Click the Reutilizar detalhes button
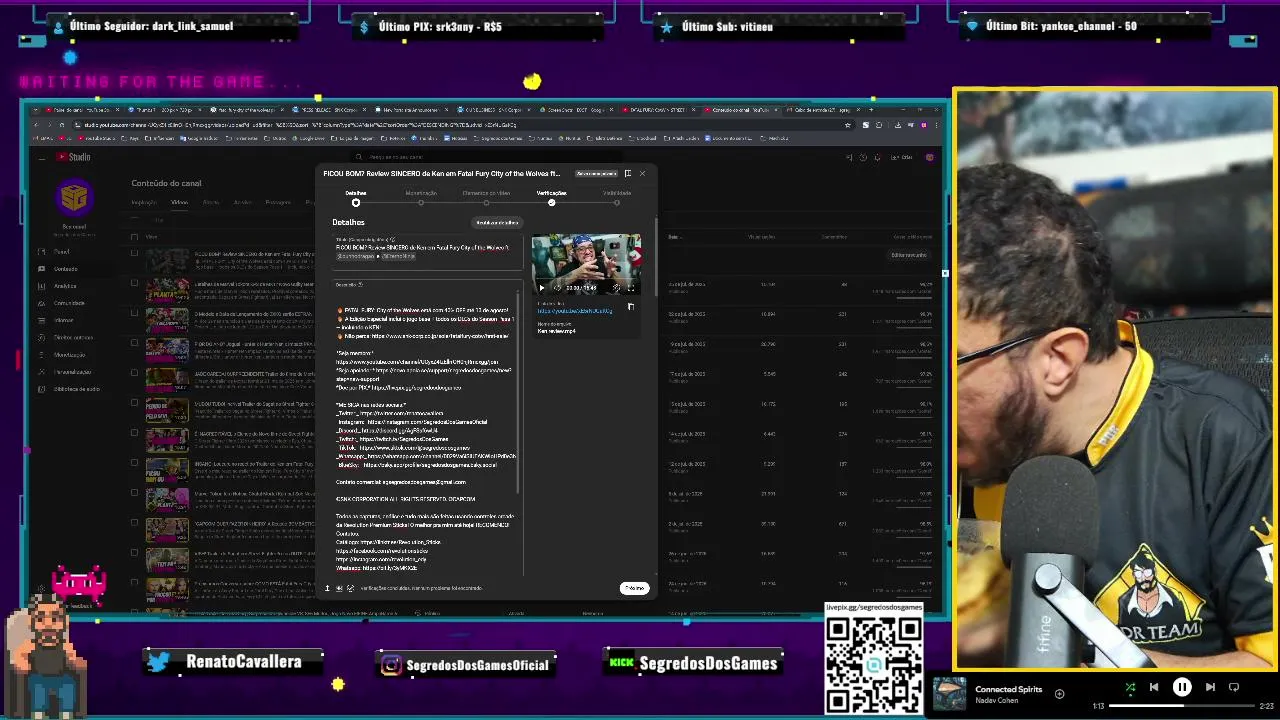 pos(497,222)
